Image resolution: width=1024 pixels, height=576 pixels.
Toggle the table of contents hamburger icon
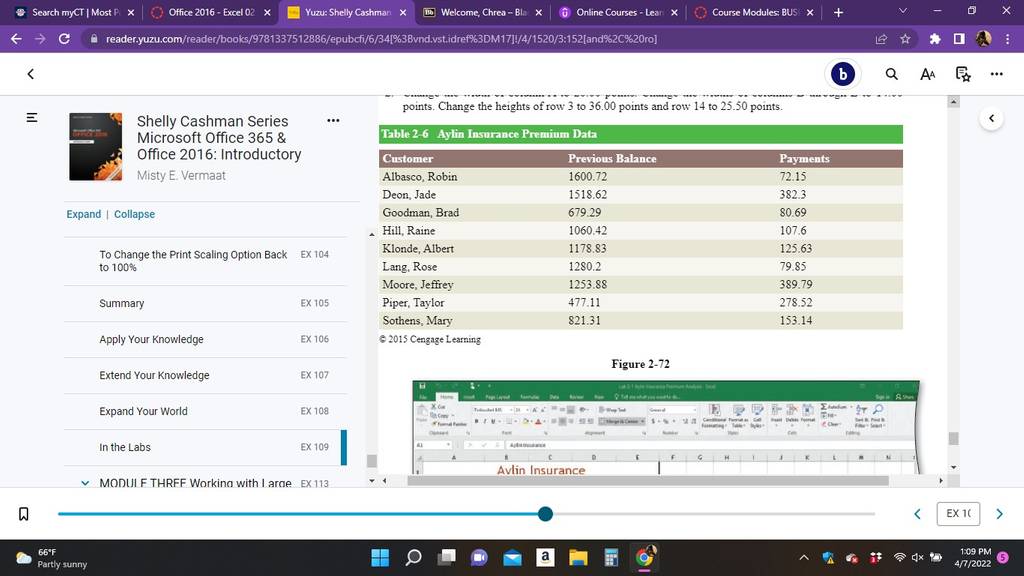coord(31,118)
